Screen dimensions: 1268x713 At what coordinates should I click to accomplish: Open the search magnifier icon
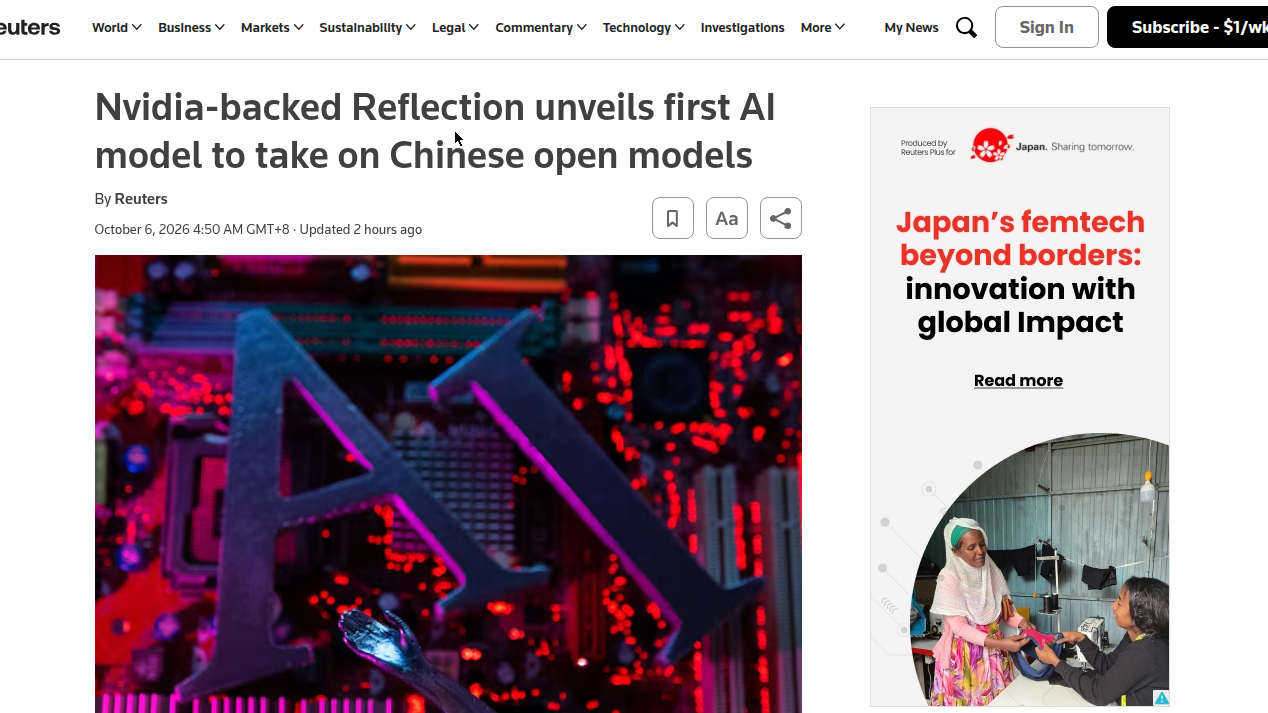point(966,28)
